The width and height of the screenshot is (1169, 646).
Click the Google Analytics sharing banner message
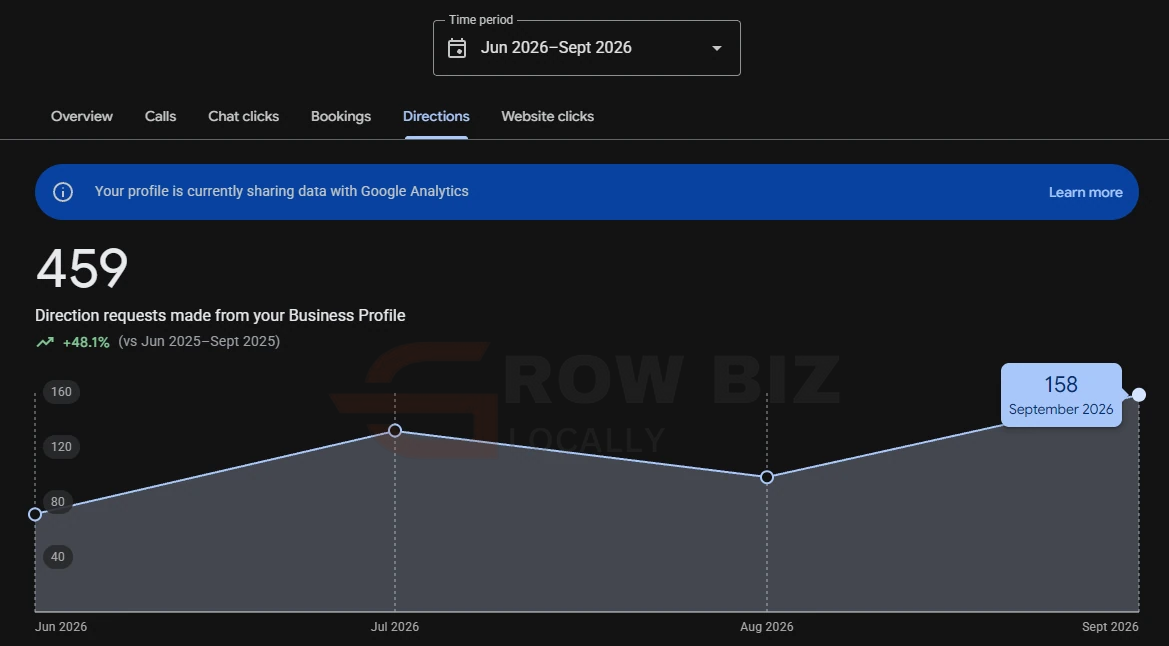tap(282, 191)
